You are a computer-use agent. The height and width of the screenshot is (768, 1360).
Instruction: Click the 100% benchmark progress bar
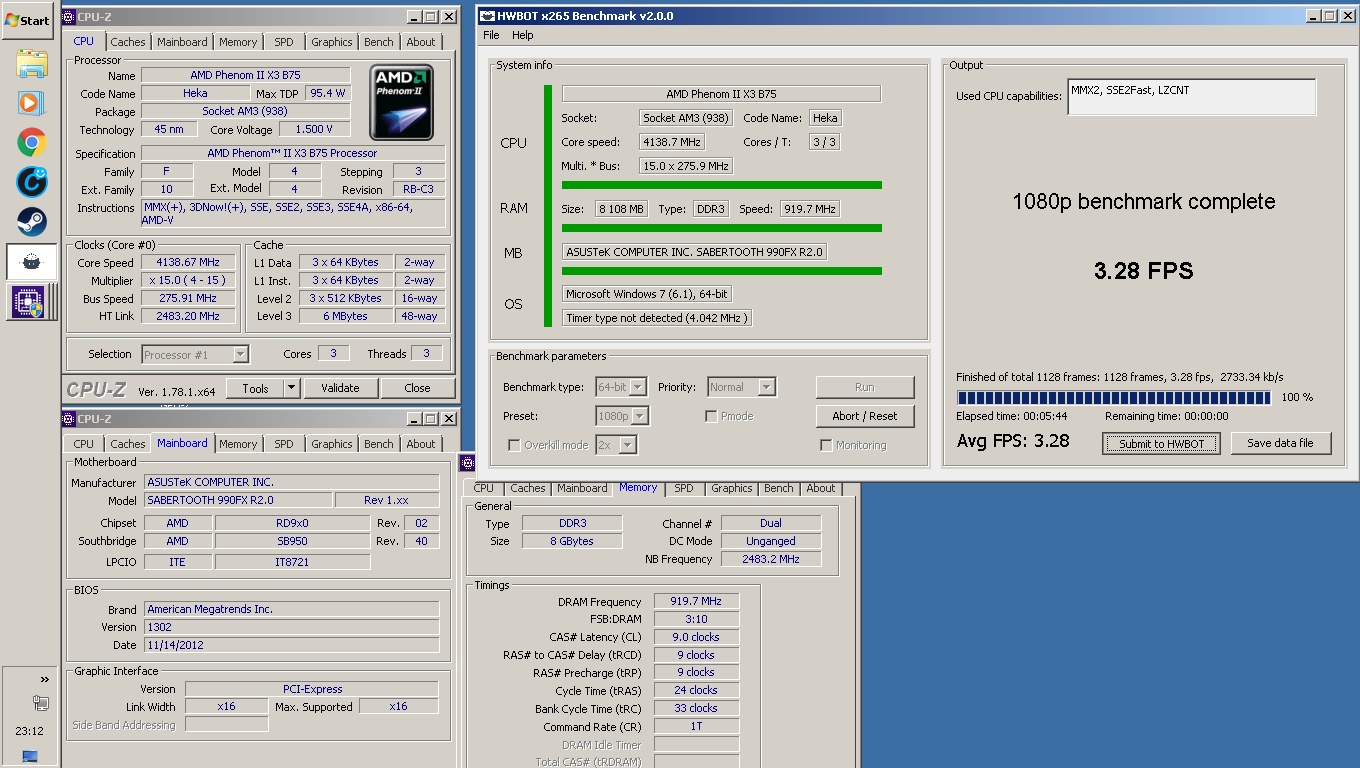[x=1114, y=397]
